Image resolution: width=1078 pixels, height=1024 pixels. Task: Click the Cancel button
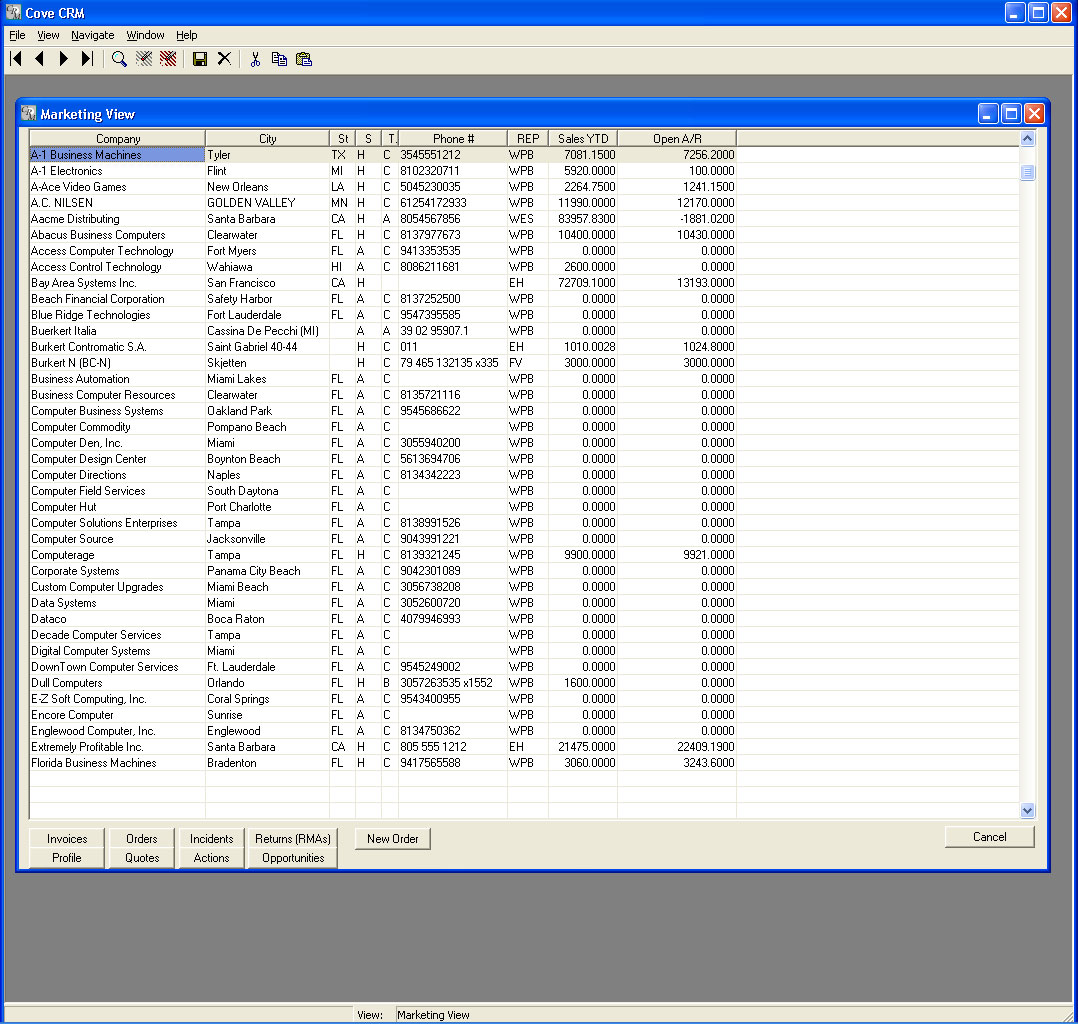click(989, 836)
